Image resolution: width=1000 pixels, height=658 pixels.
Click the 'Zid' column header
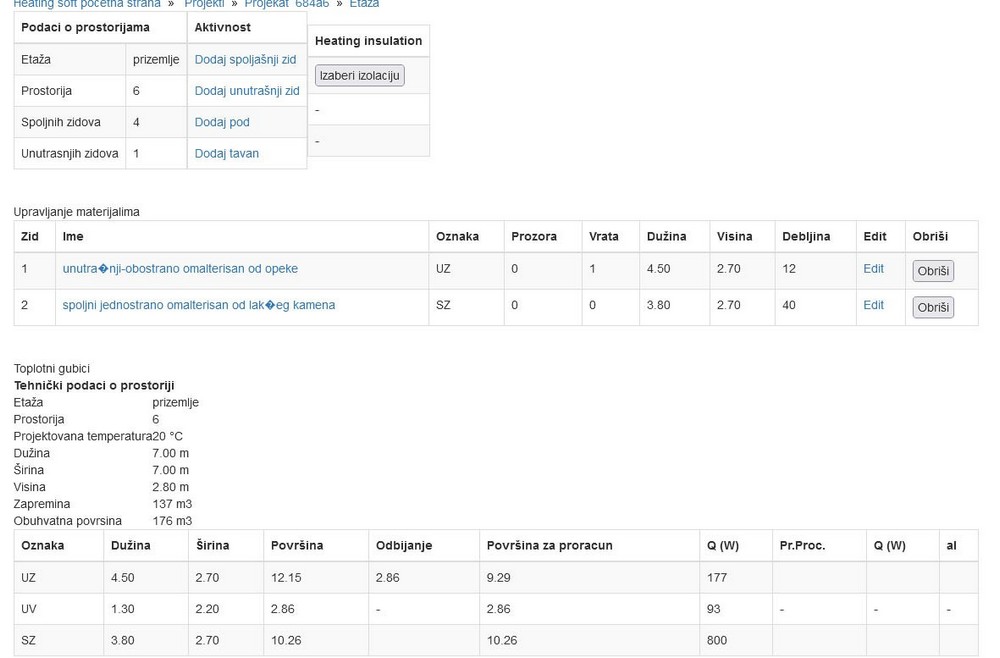tap(30, 237)
